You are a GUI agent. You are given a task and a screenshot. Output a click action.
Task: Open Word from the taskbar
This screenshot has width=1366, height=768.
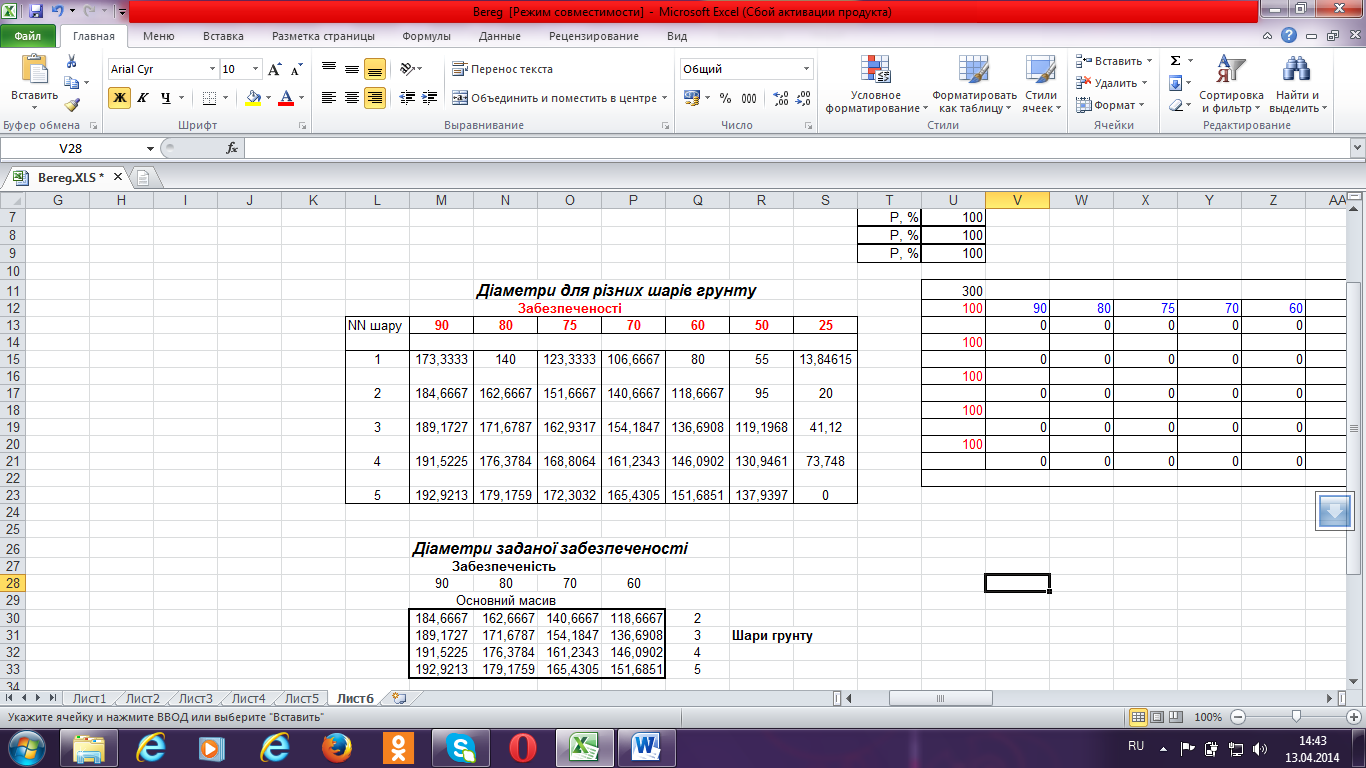click(x=646, y=747)
